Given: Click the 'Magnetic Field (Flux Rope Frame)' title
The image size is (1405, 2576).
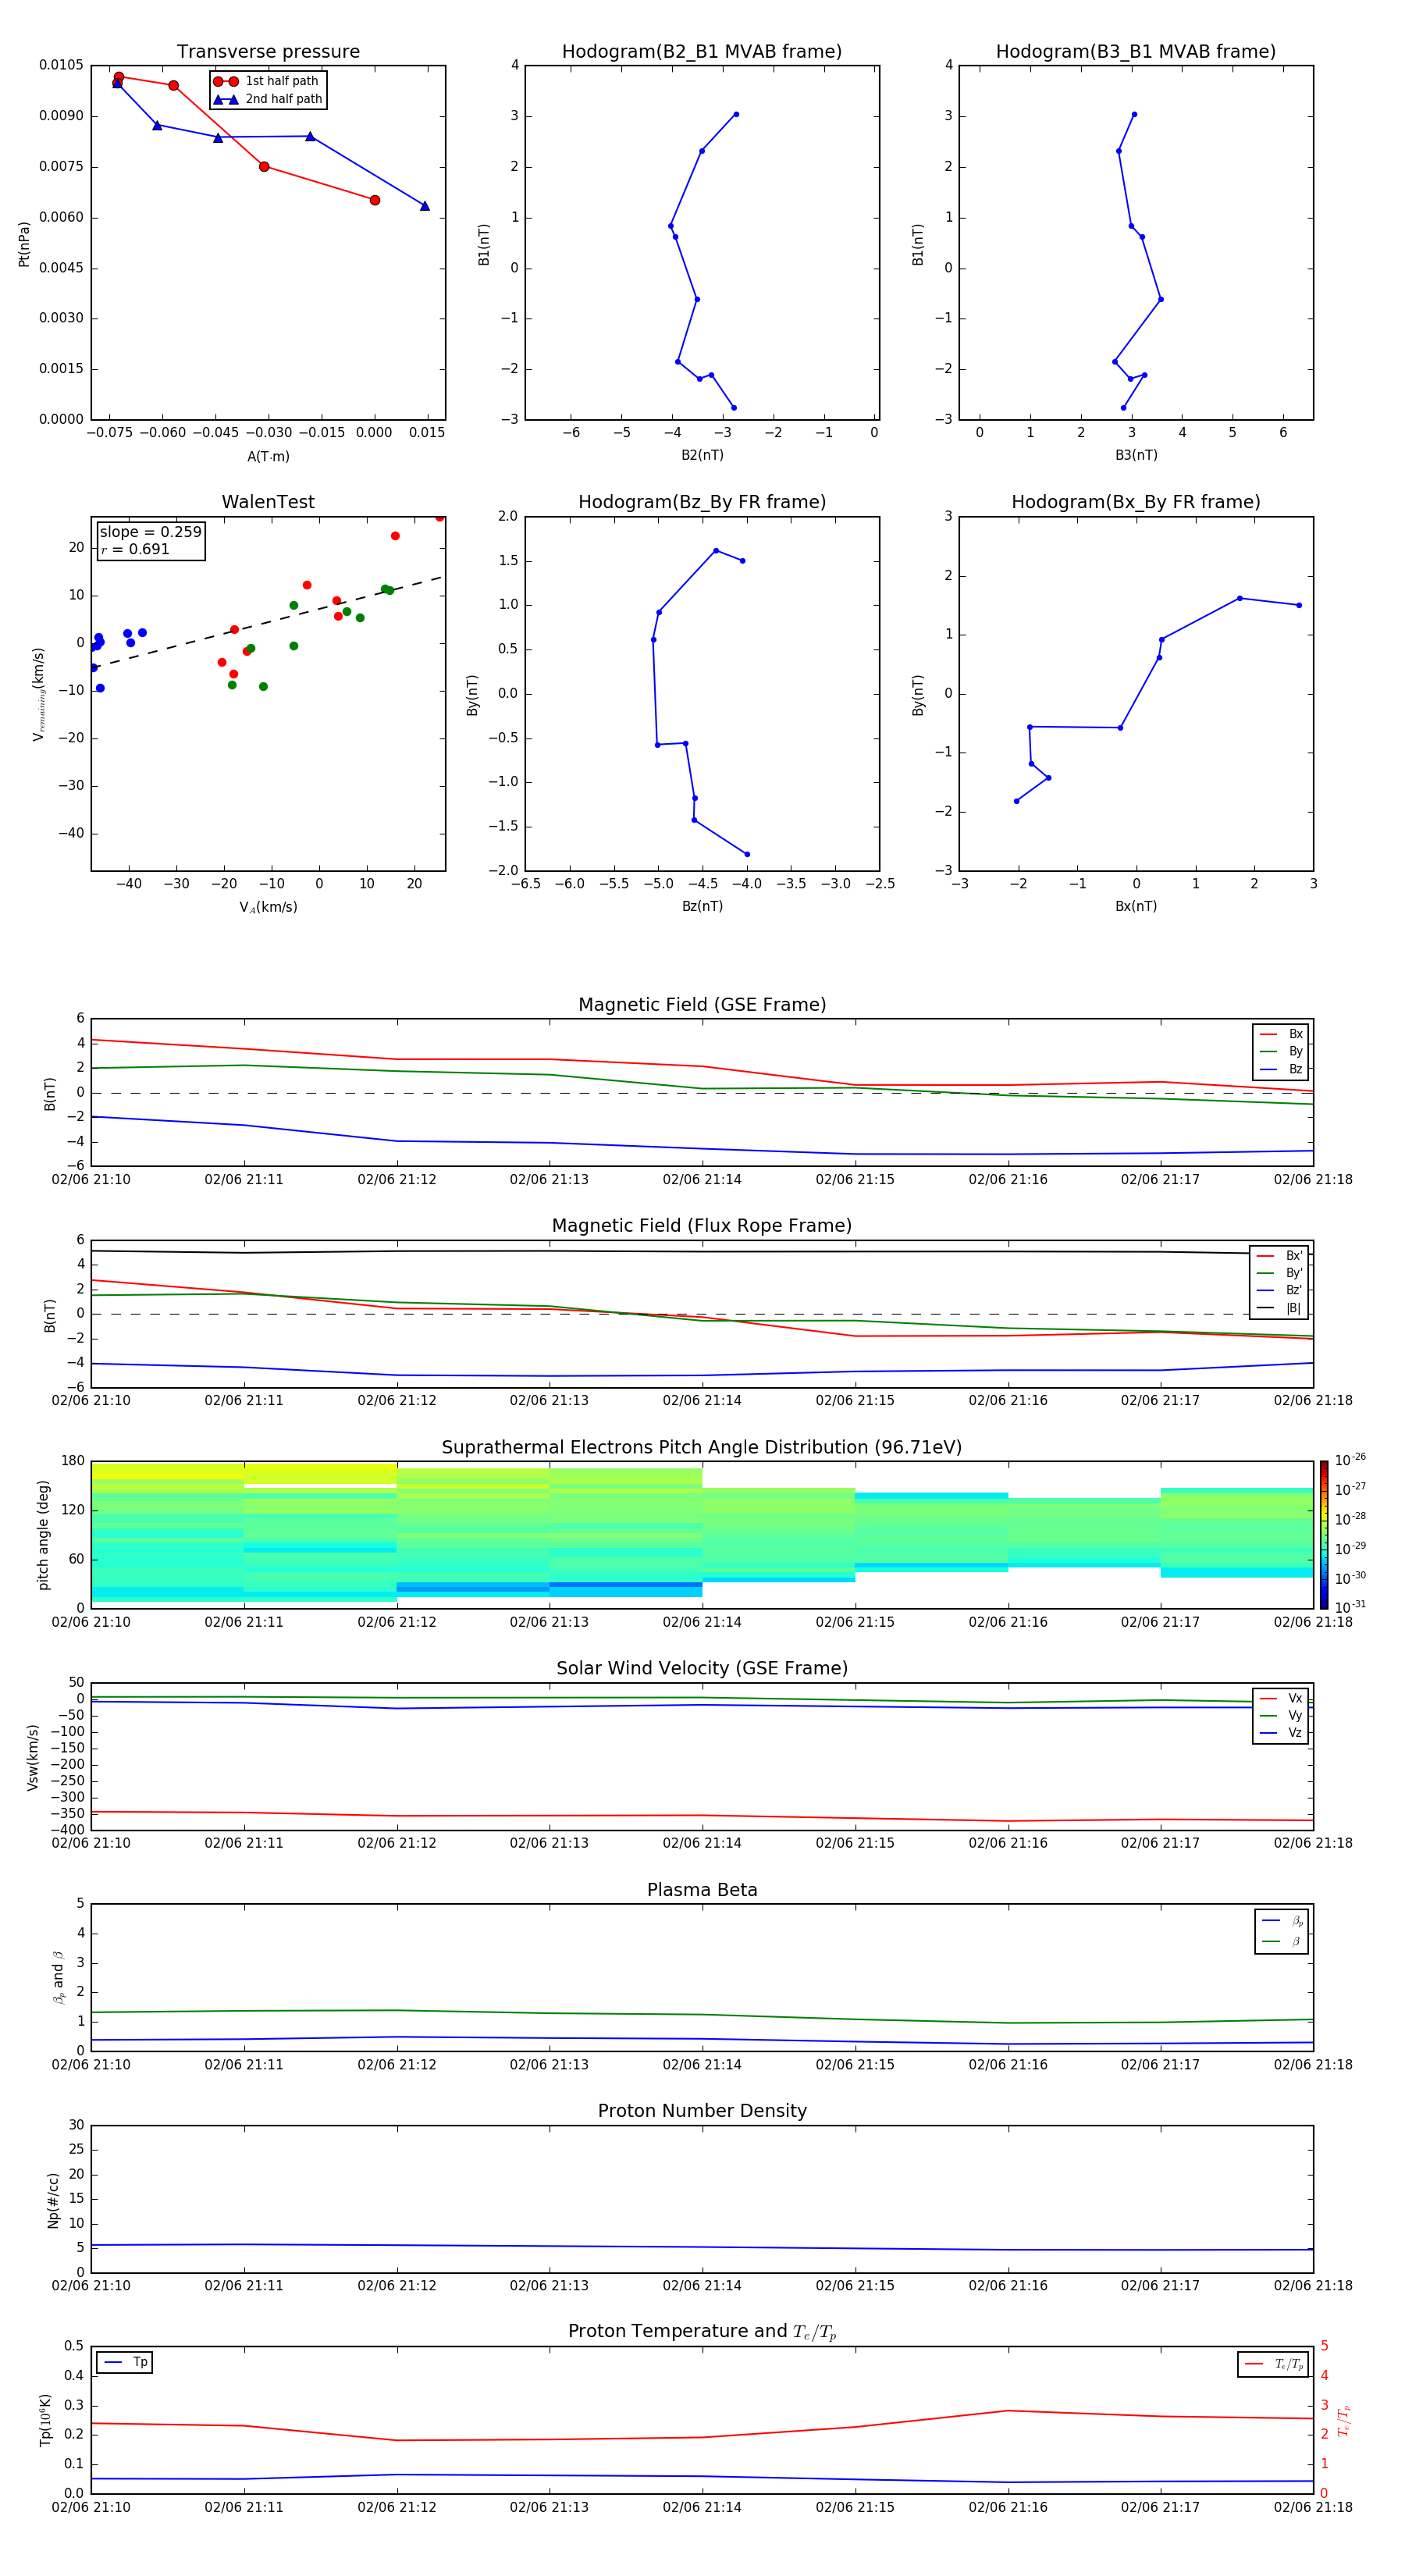Looking at the screenshot, I should coord(702,1225).
